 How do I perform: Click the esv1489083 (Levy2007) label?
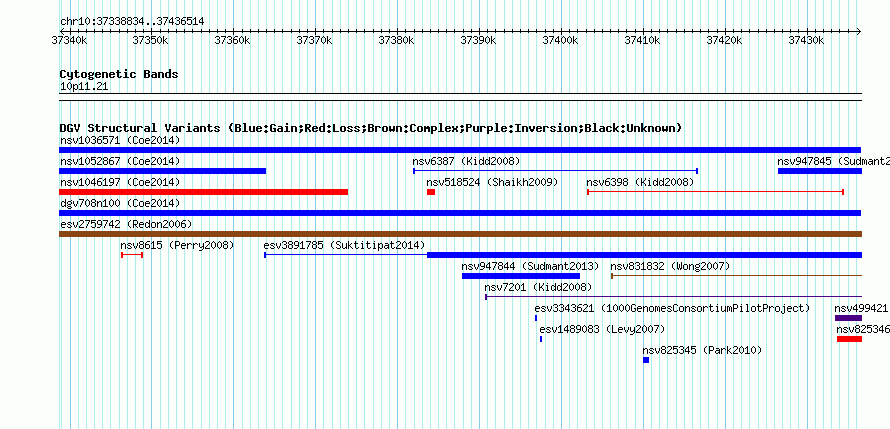(602, 329)
